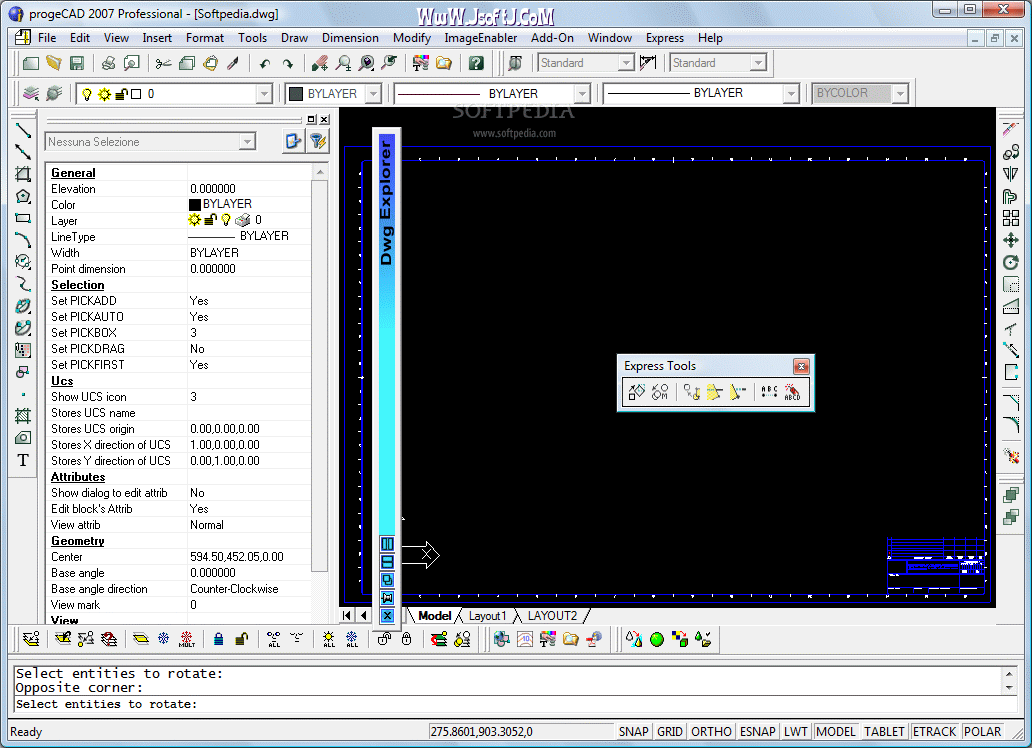Viewport: 1032px width, 748px height.
Task: Open the BYLAYER lineweight dropdown
Action: 791,94
